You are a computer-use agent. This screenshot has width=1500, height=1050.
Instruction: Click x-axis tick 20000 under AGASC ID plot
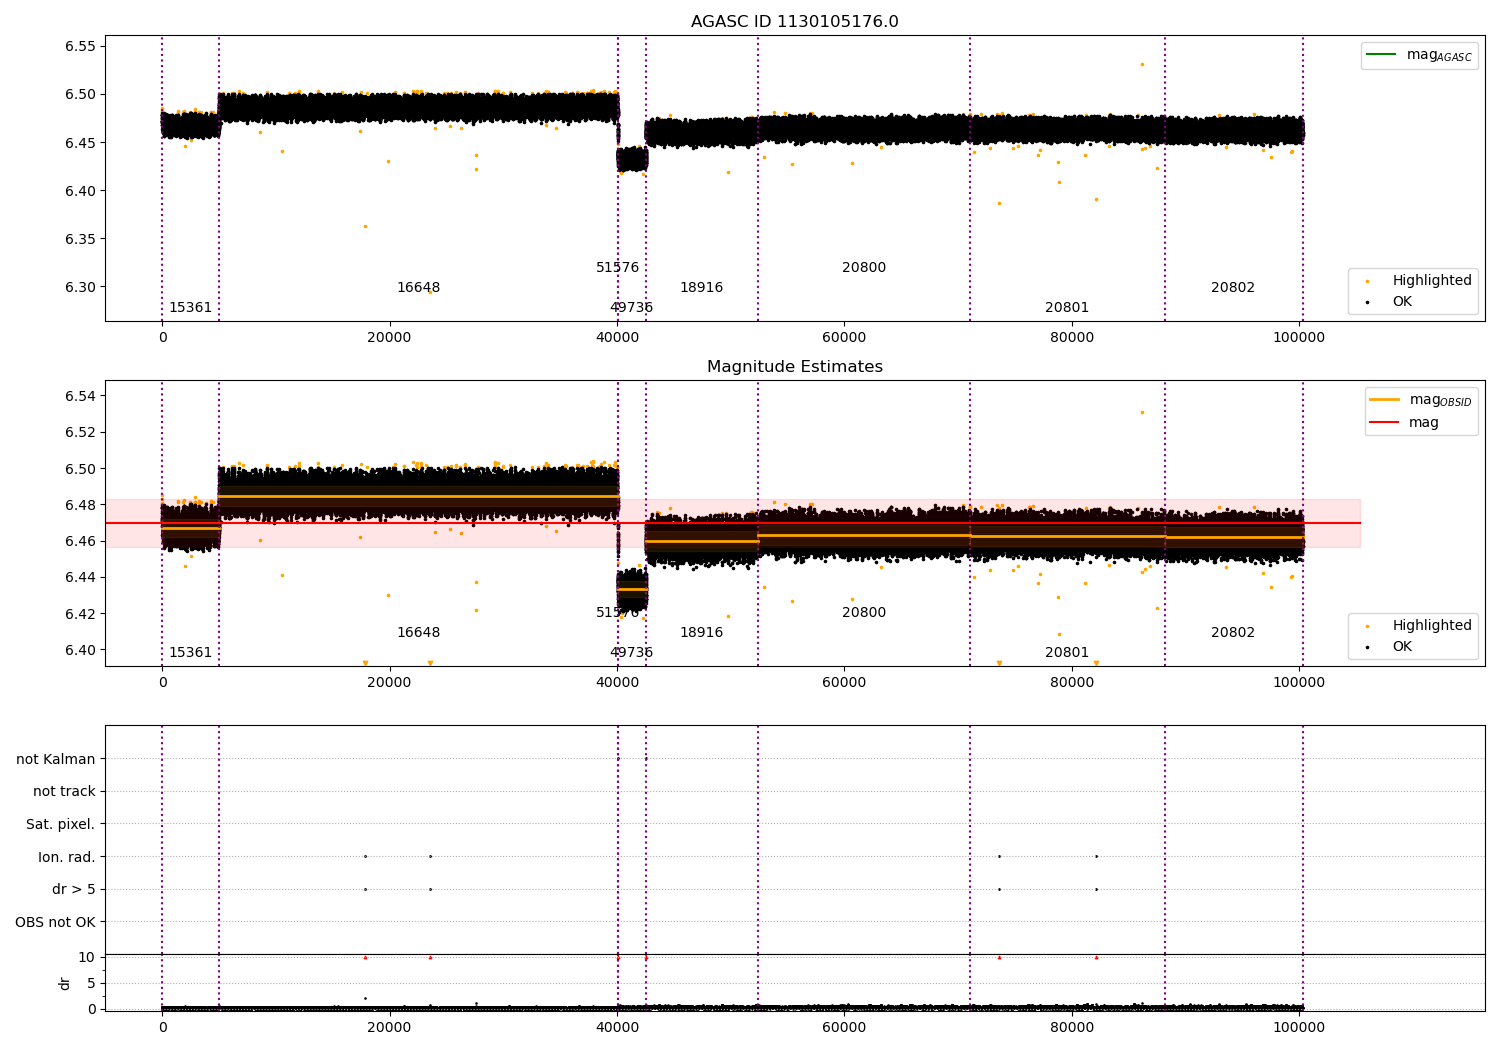click(x=389, y=338)
